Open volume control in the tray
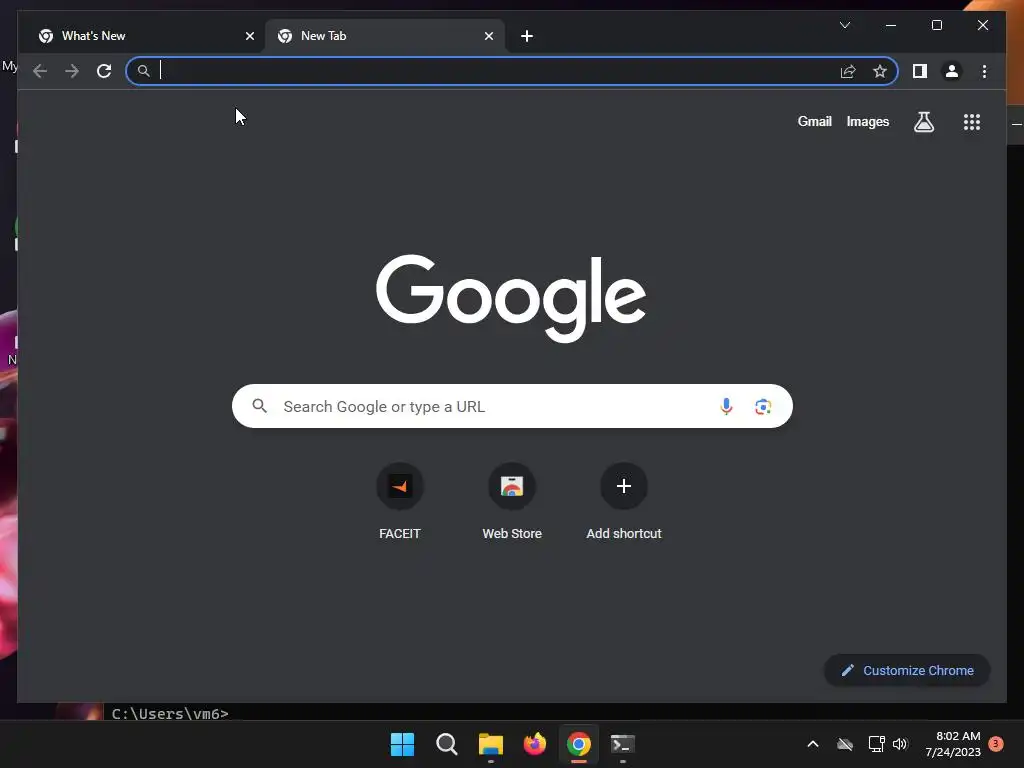1024x768 pixels. (900, 744)
